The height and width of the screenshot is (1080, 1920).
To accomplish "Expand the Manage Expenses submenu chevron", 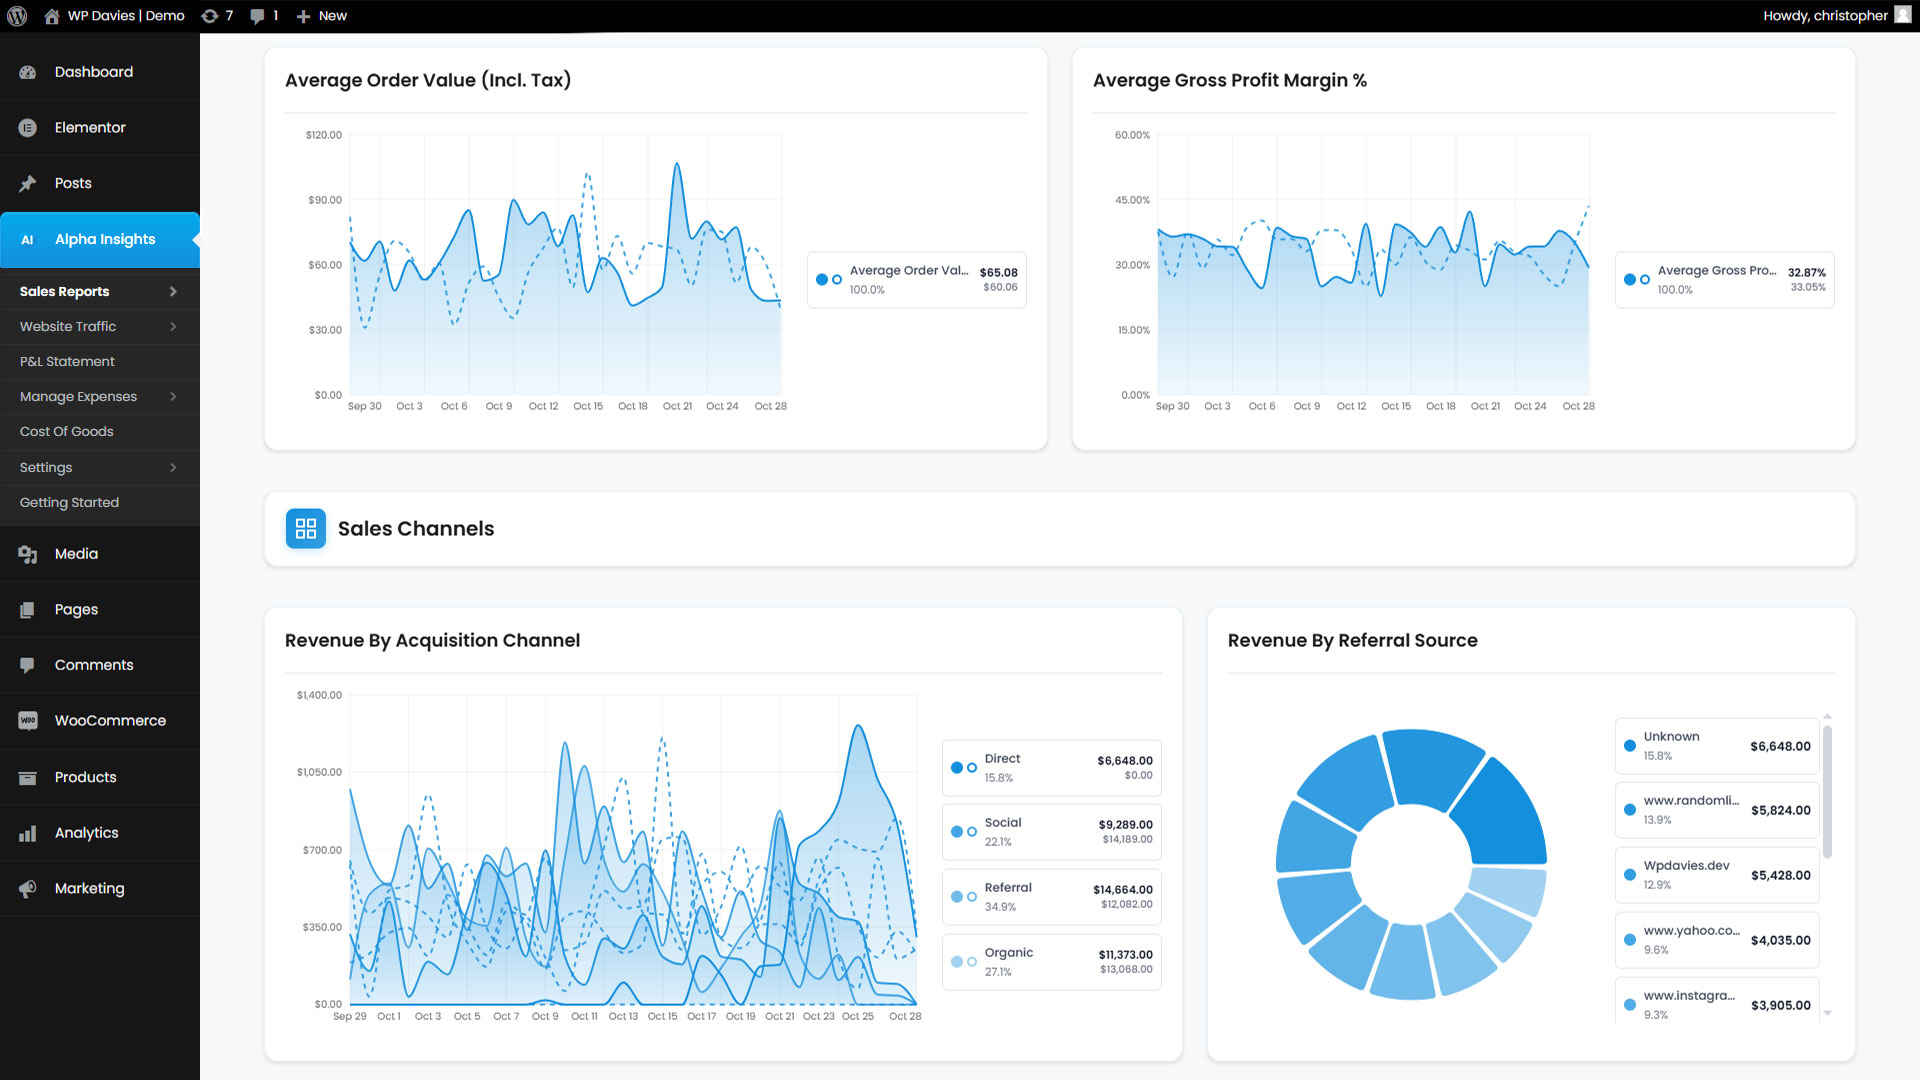I will [x=173, y=397].
